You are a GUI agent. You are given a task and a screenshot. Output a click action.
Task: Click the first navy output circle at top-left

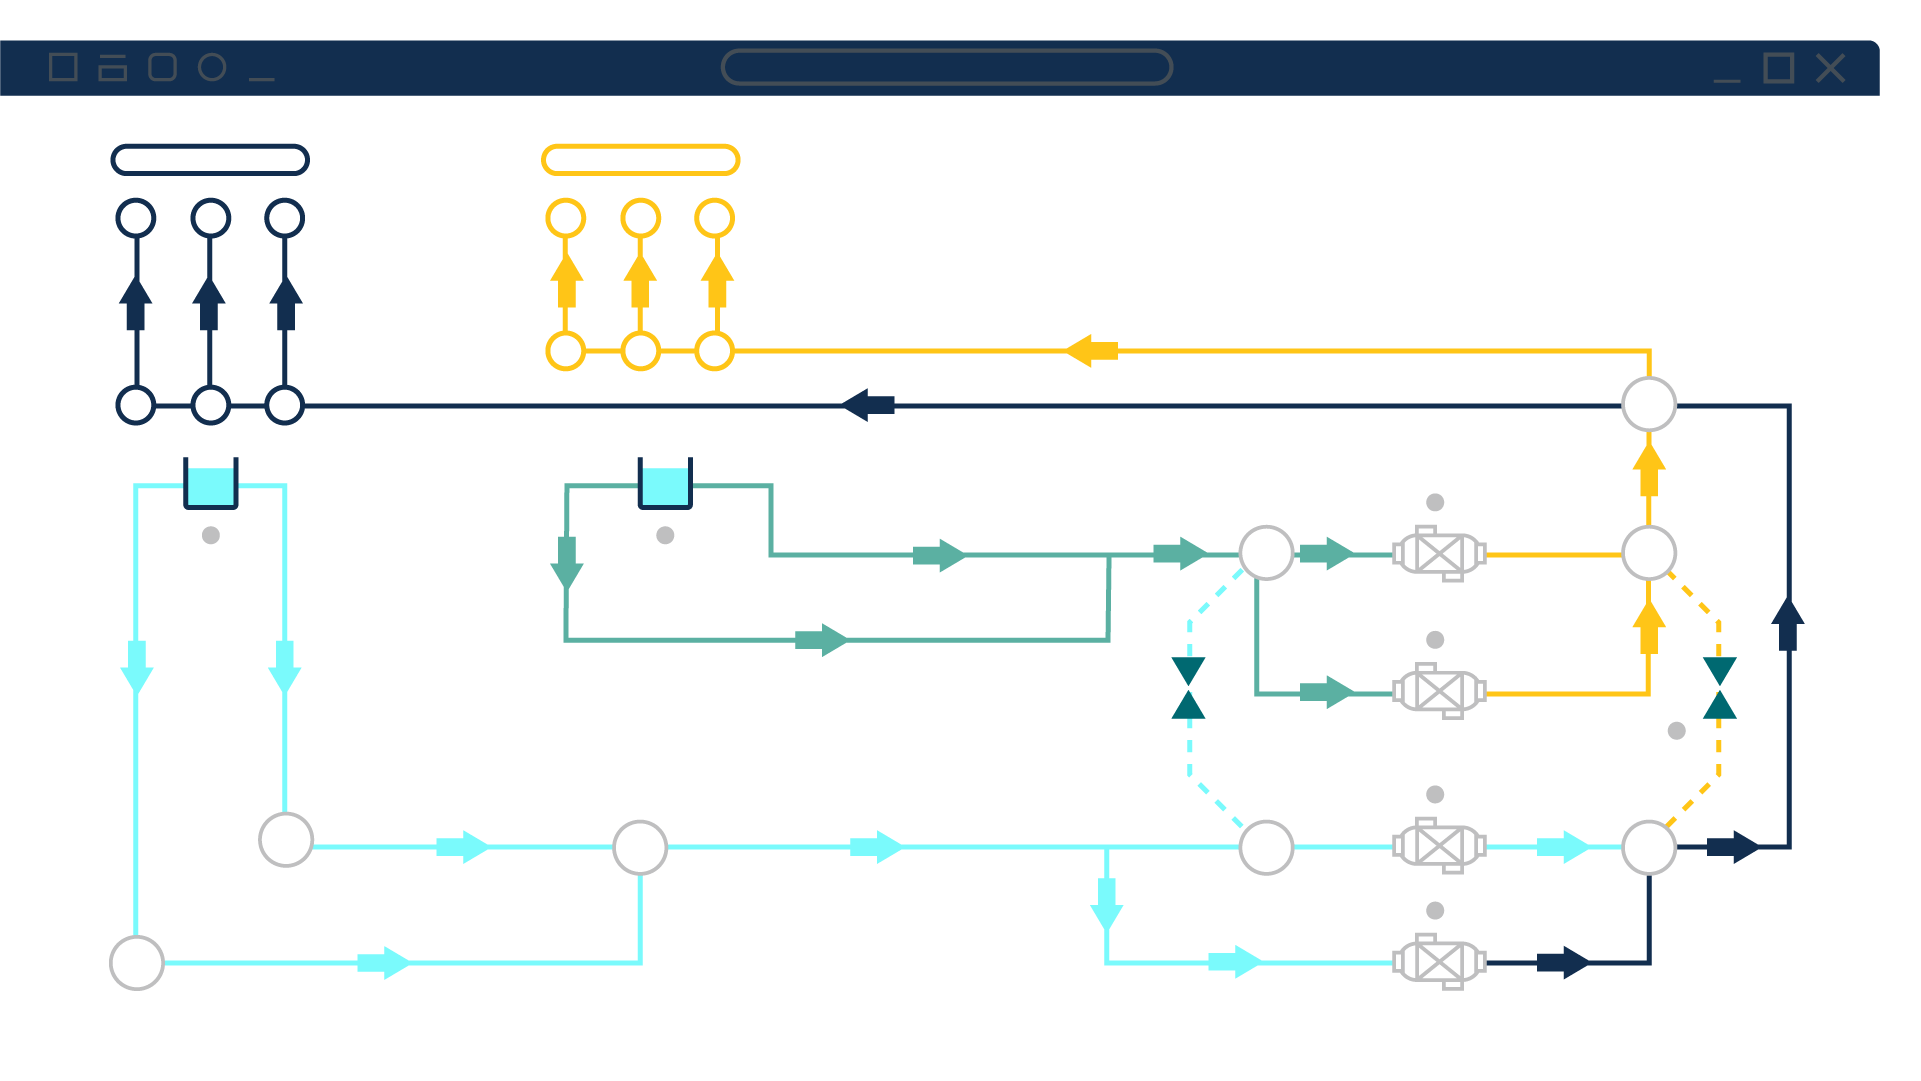[x=136, y=218]
